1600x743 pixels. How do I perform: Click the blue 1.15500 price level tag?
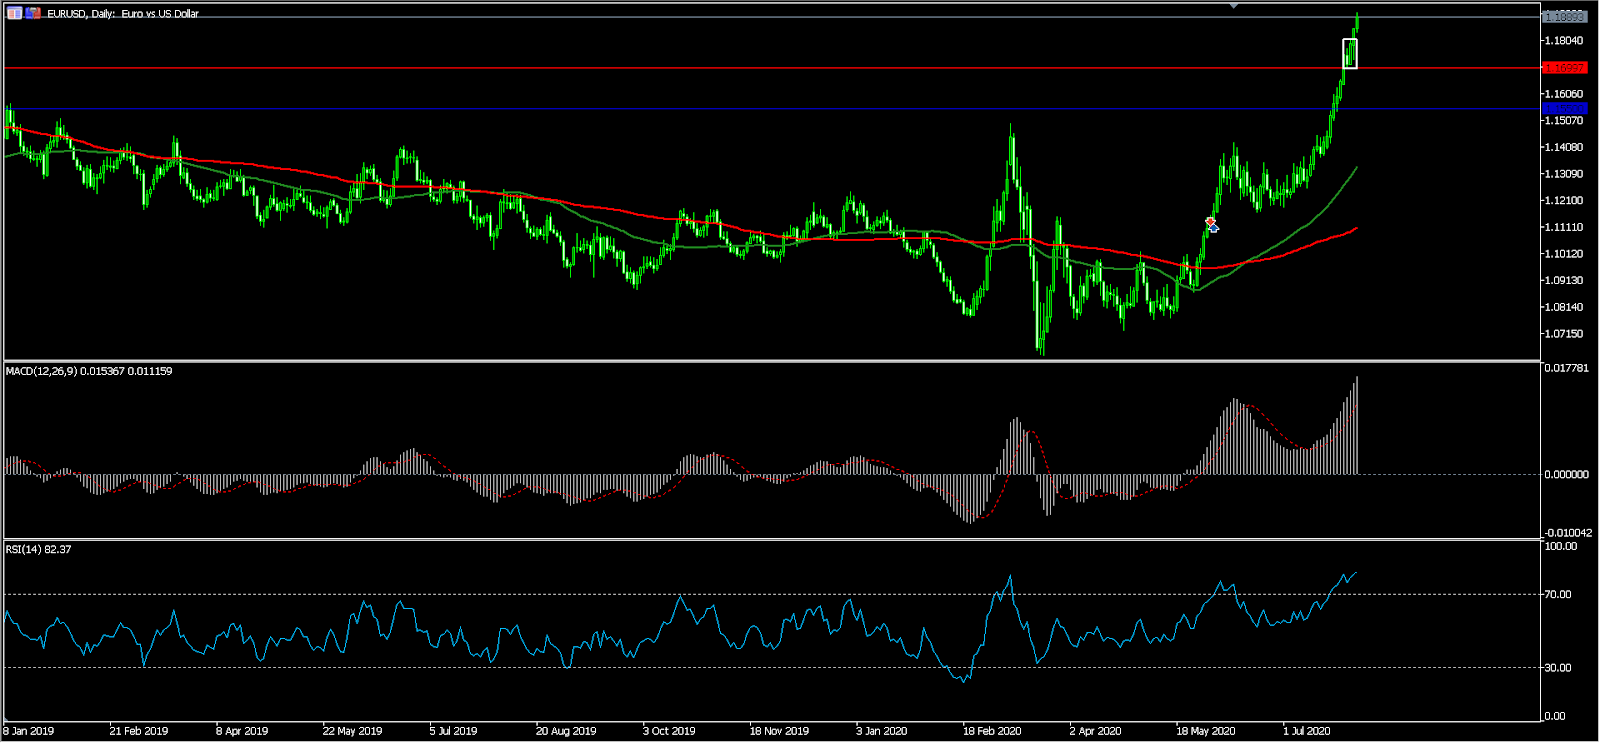click(1564, 108)
